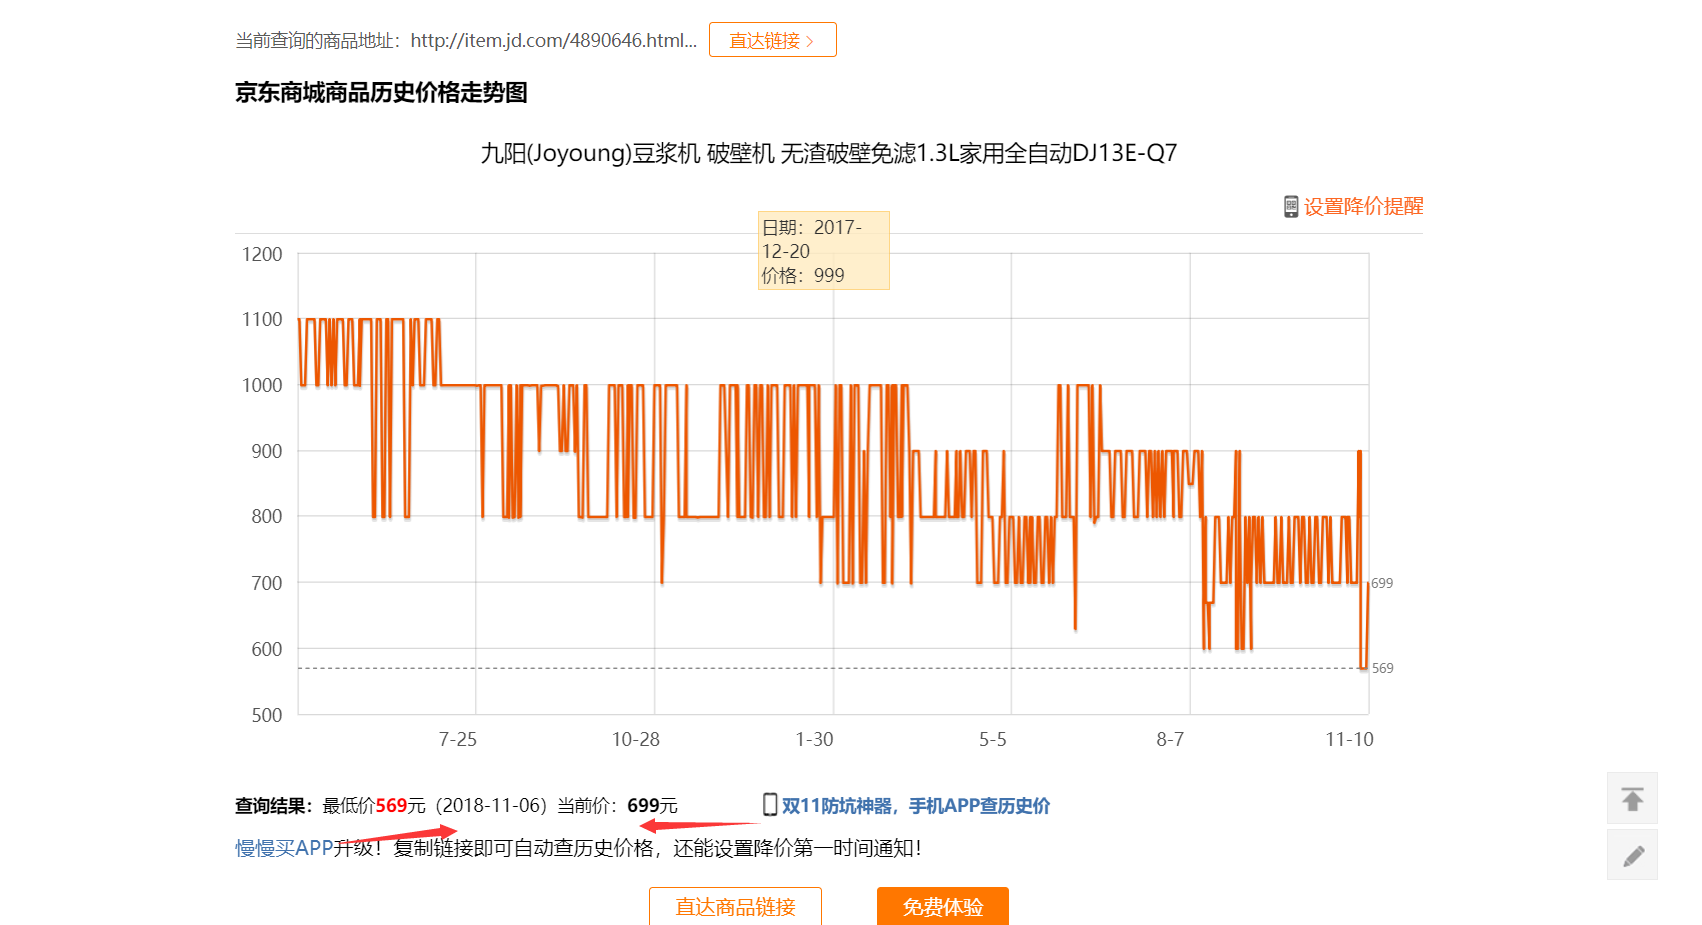Click the x-axis label 1-30
This screenshot has height=925, width=1702.
tap(814, 739)
